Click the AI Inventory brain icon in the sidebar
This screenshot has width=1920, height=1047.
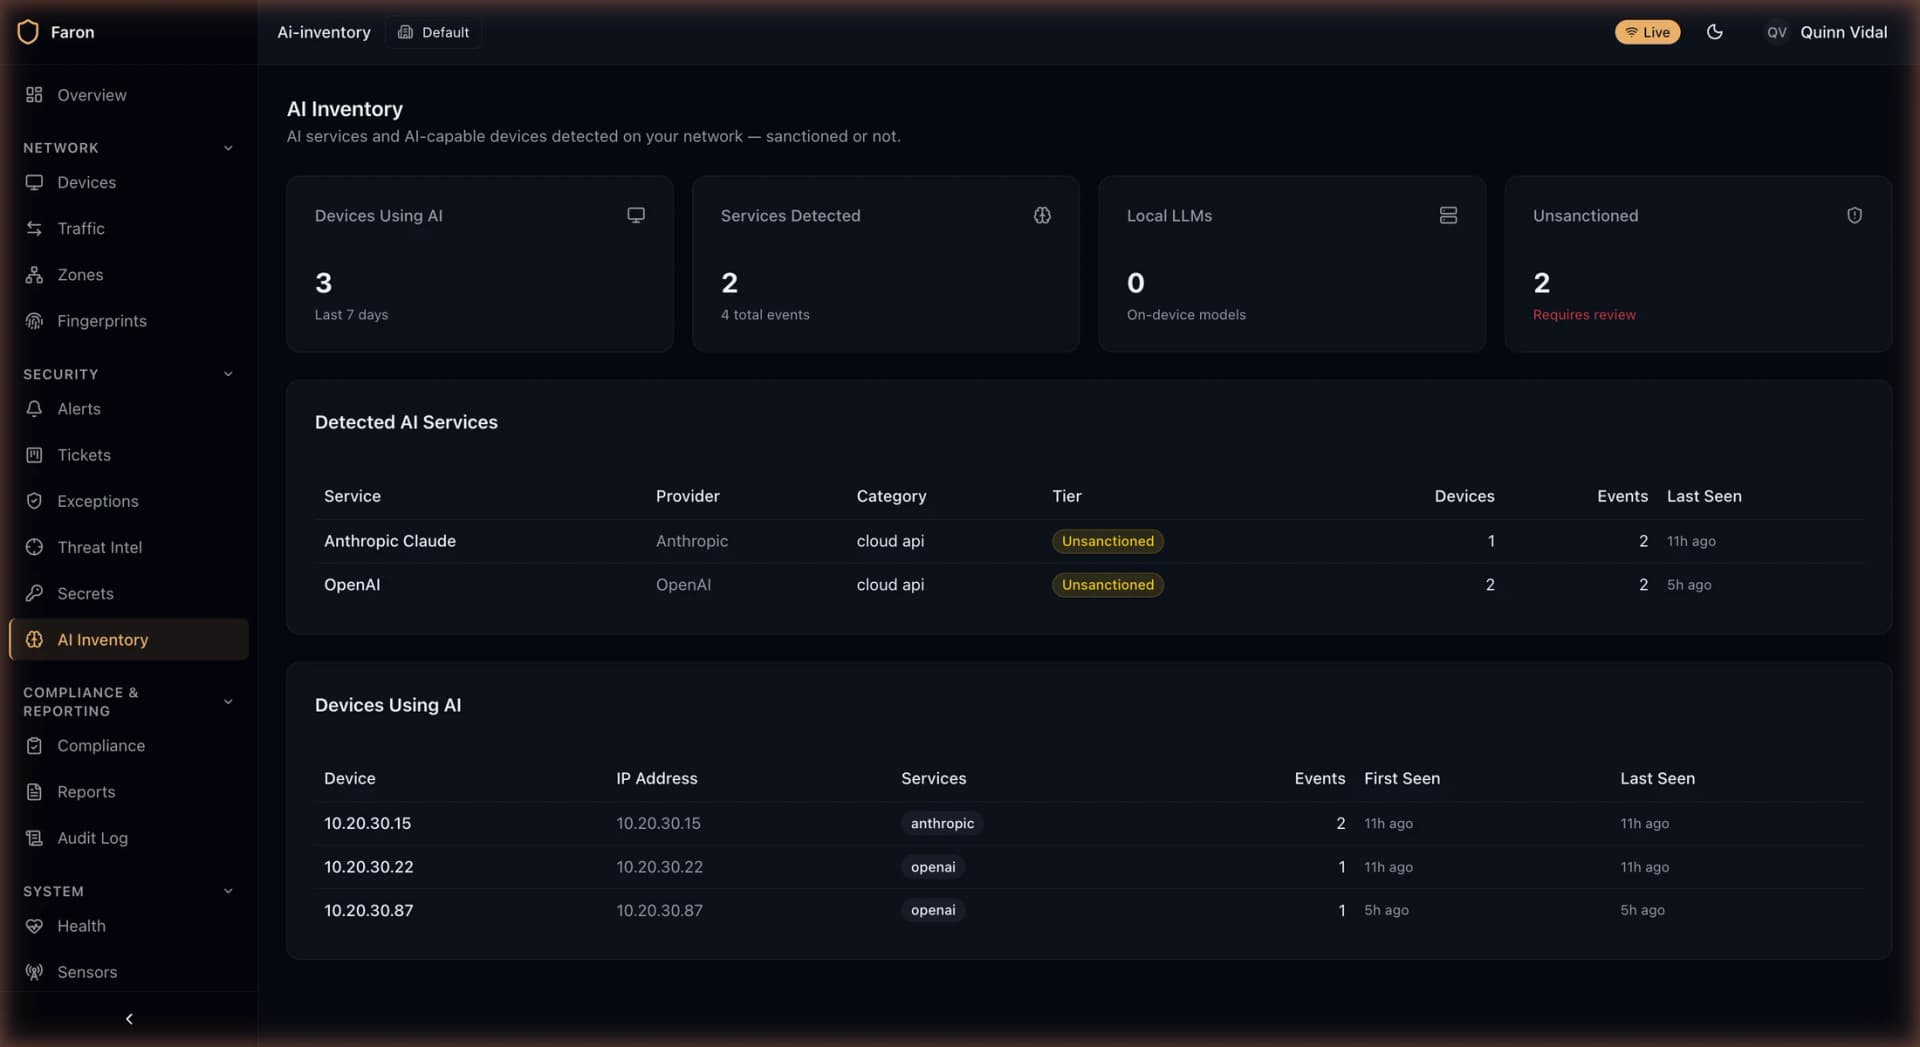[x=34, y=639]
